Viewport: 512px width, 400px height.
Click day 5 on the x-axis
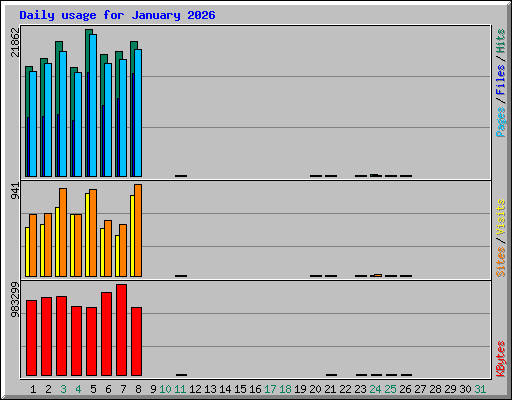(93, 389)
